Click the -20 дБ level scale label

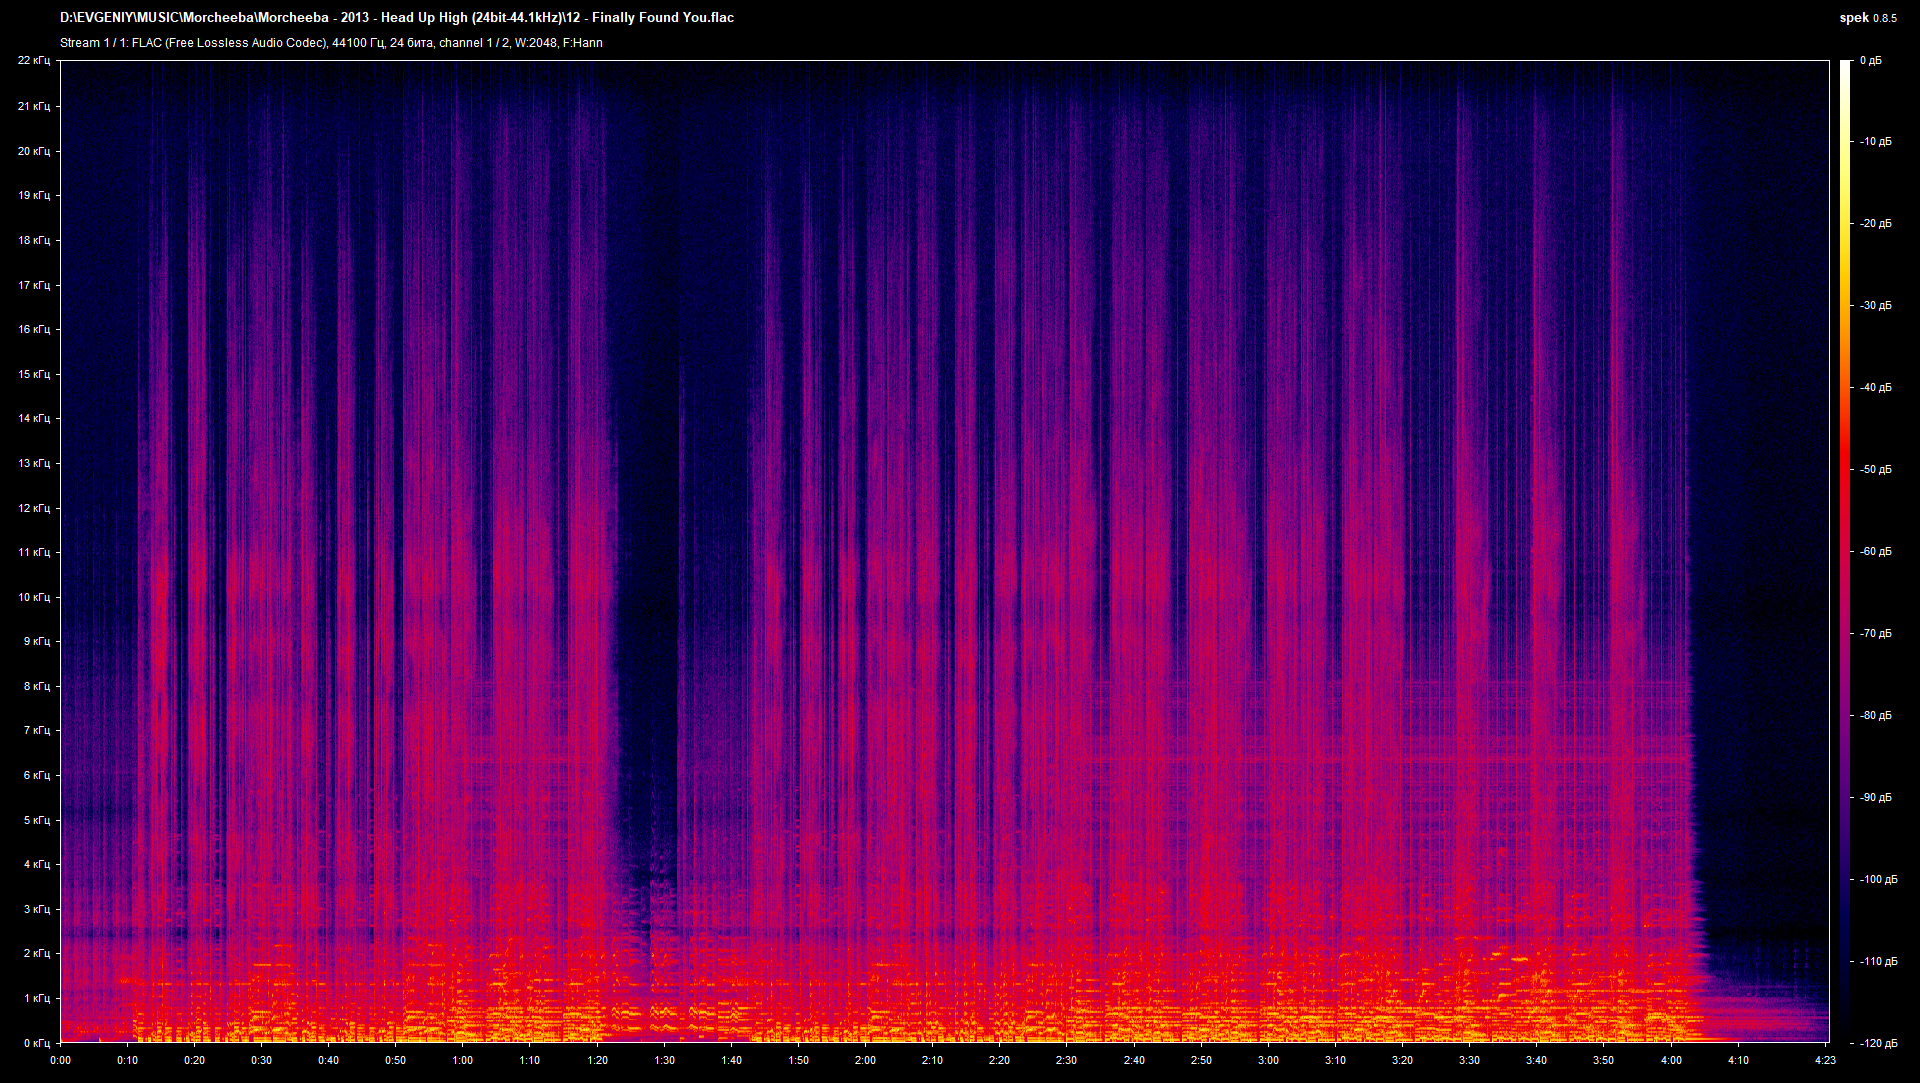coord(1876,224)
